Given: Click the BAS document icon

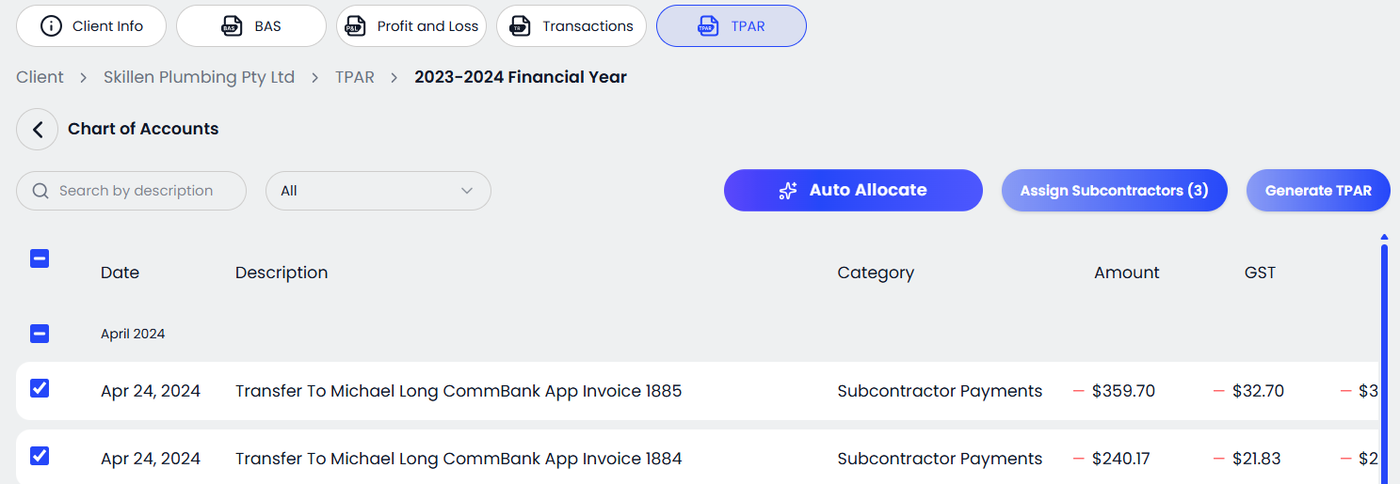Looking at the screenshot, I should pyautogui.click(x=232, y=26).
